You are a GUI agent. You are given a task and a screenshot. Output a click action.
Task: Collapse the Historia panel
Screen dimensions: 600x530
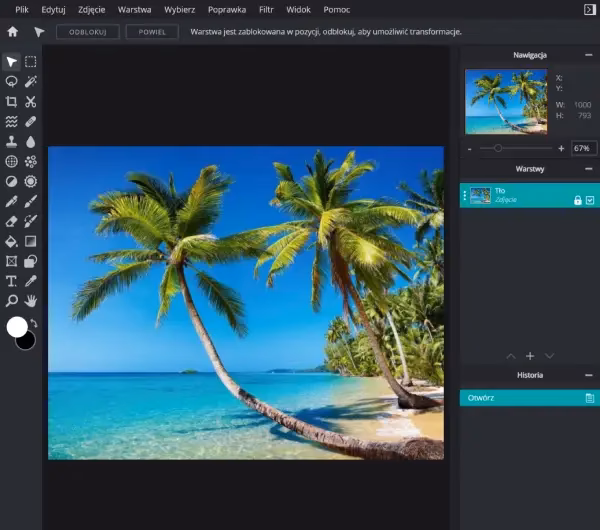pyautogui.click(x=589, y=375)
